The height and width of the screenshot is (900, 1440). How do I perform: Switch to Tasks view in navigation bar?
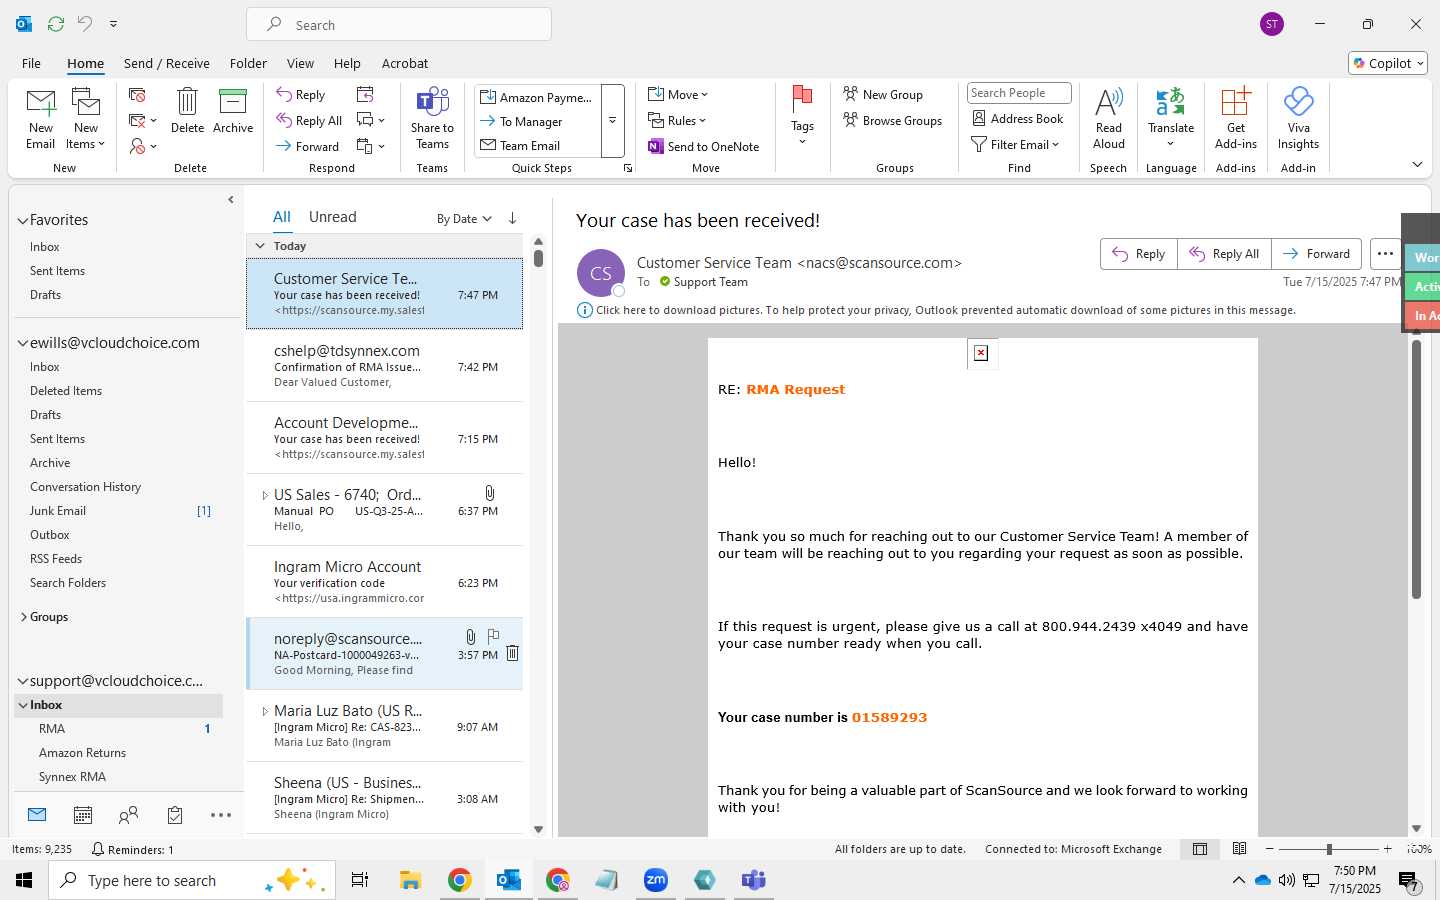[x=175, y=815]
